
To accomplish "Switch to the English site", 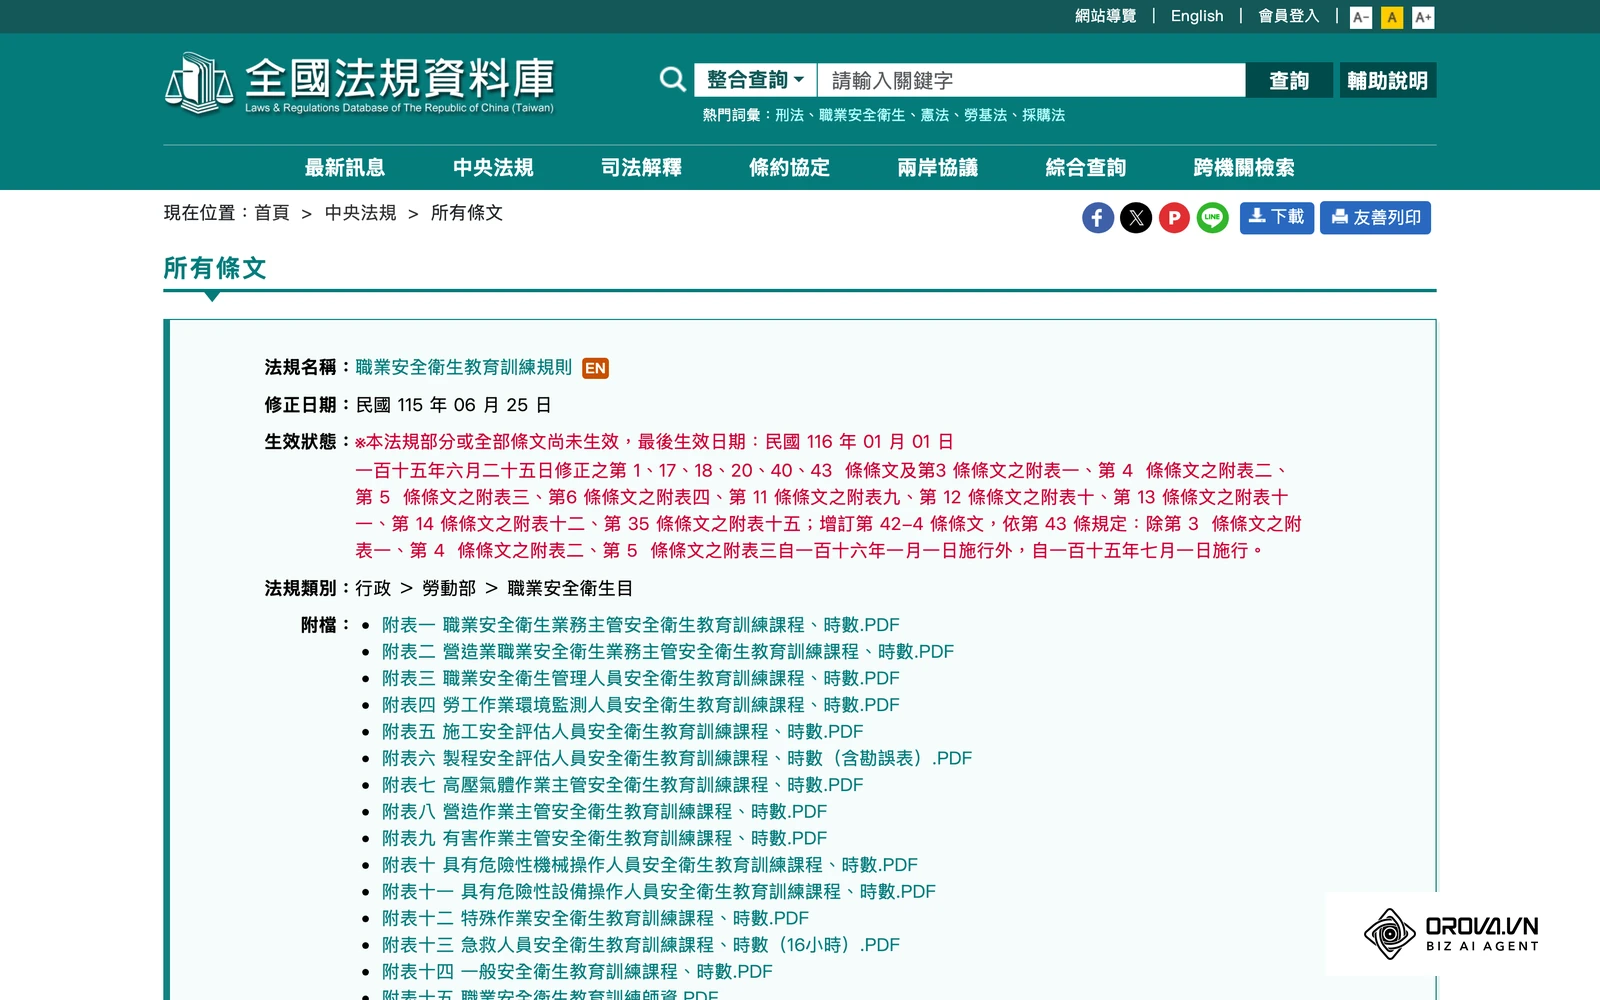I will (x=1197, y=16).
